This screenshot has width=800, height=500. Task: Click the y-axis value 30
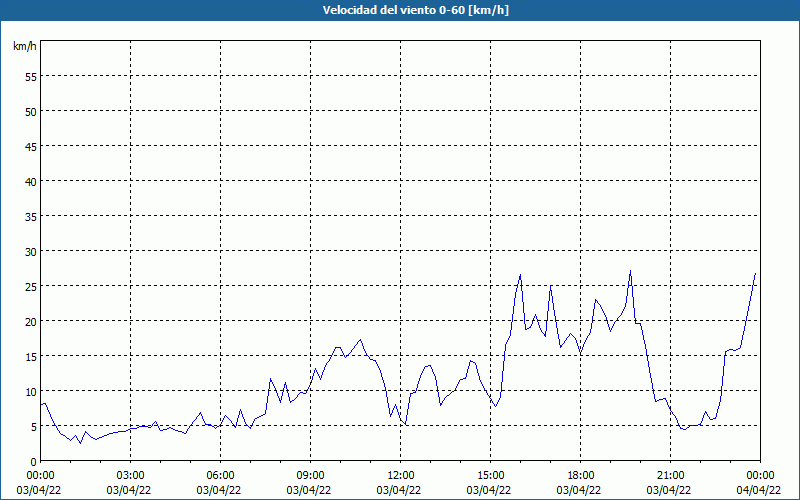31,252
